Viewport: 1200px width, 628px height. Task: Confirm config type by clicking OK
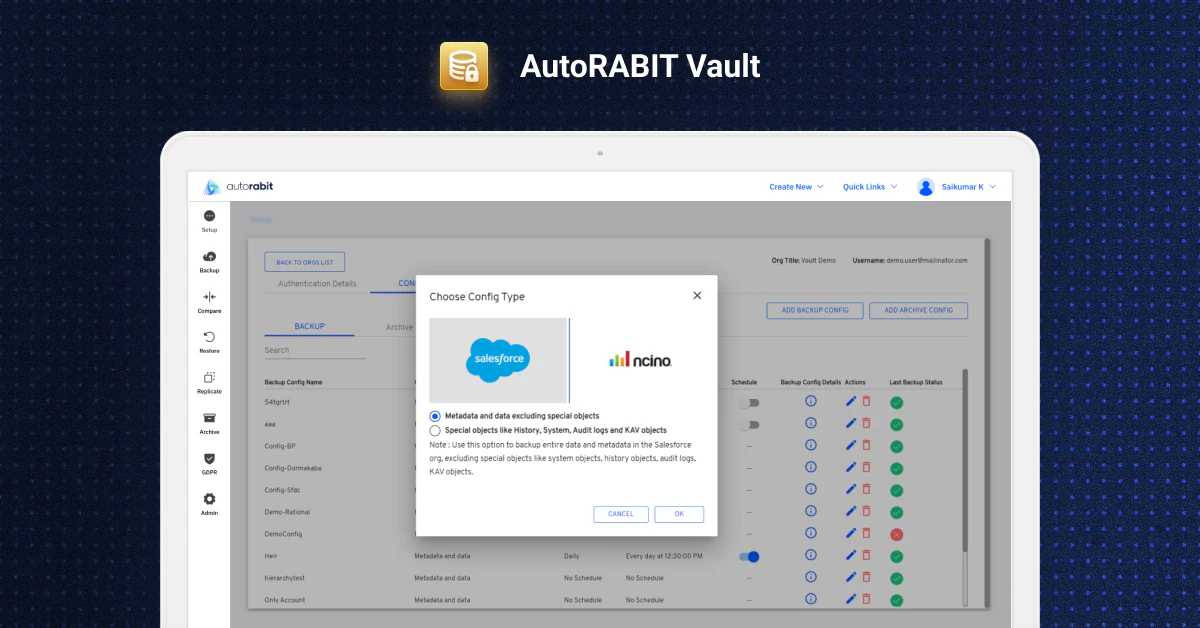pos(679,513)
